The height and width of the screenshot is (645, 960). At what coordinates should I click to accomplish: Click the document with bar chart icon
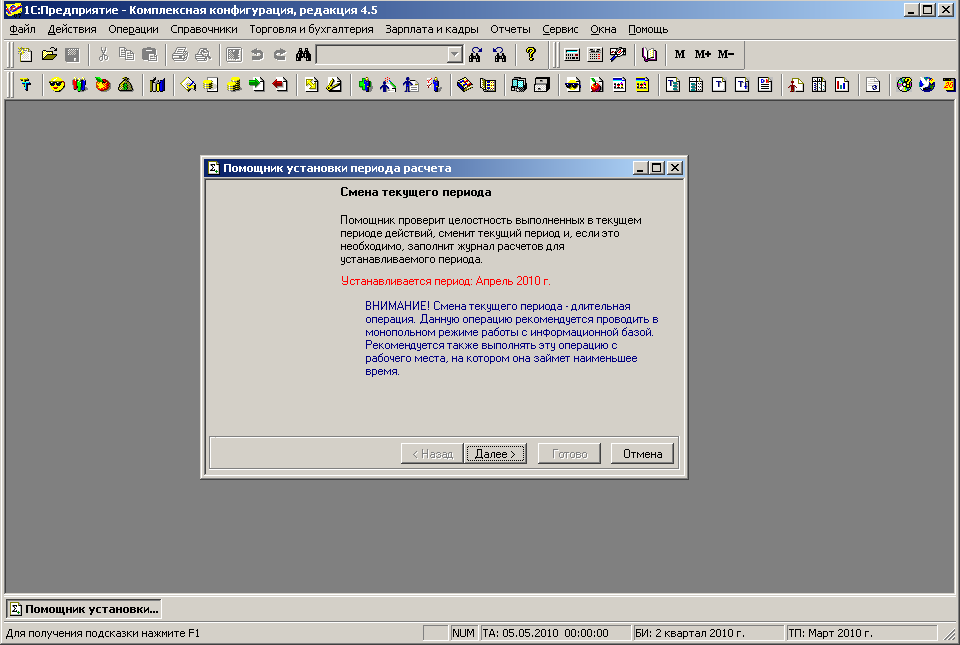[x=842, y=85]
